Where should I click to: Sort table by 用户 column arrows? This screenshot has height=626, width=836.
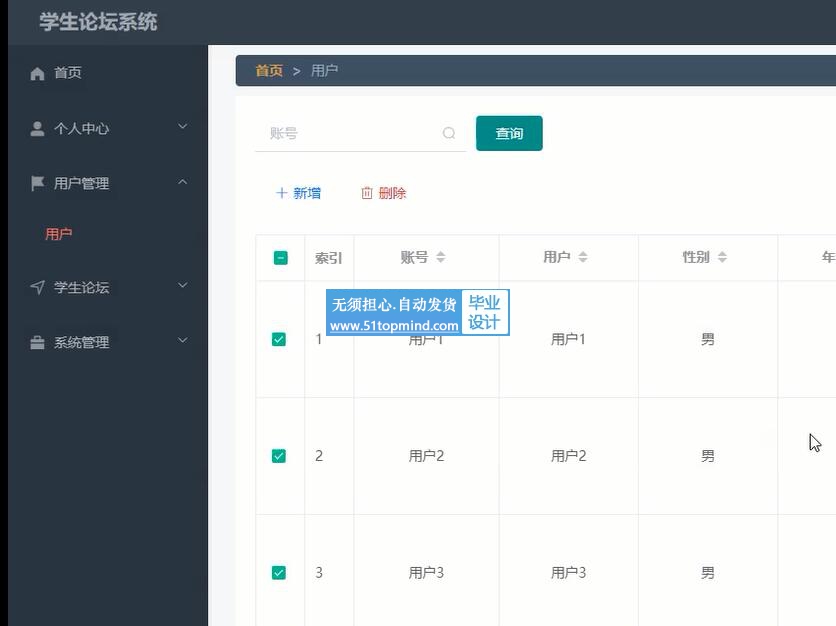point(583,257)
